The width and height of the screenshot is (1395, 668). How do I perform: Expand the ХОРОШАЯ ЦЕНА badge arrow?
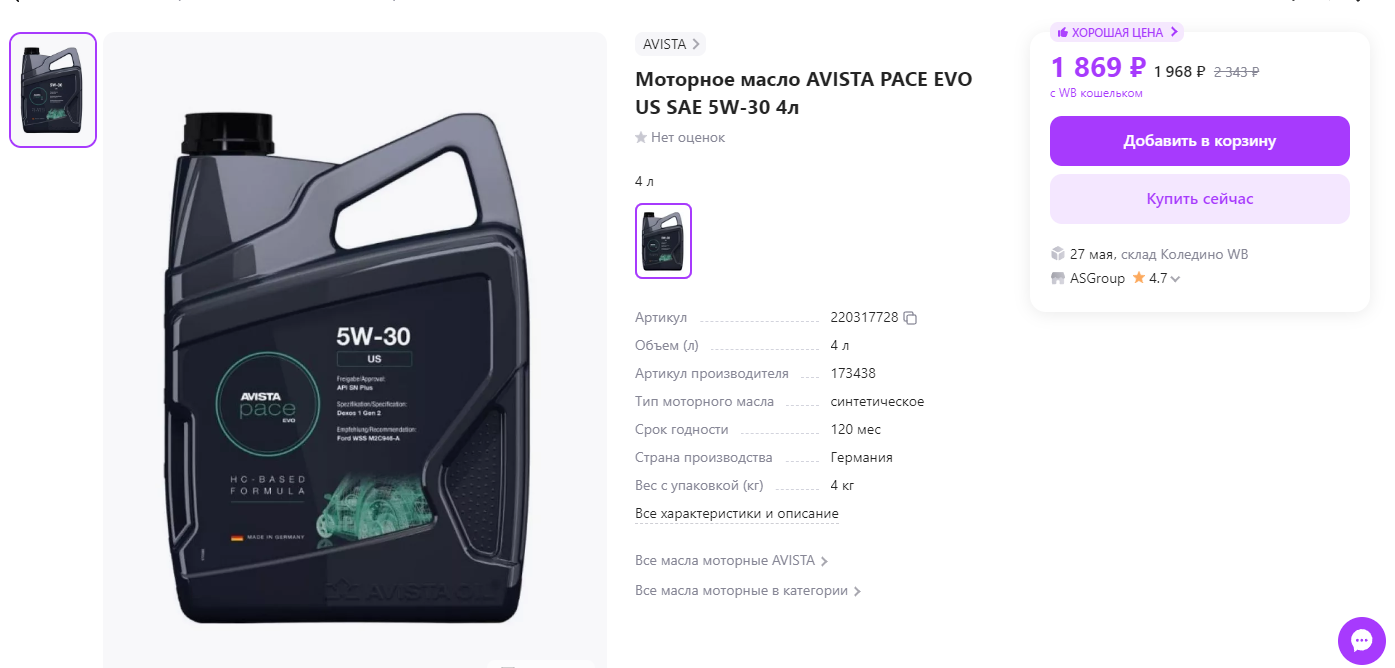(x=1174, y=32)
